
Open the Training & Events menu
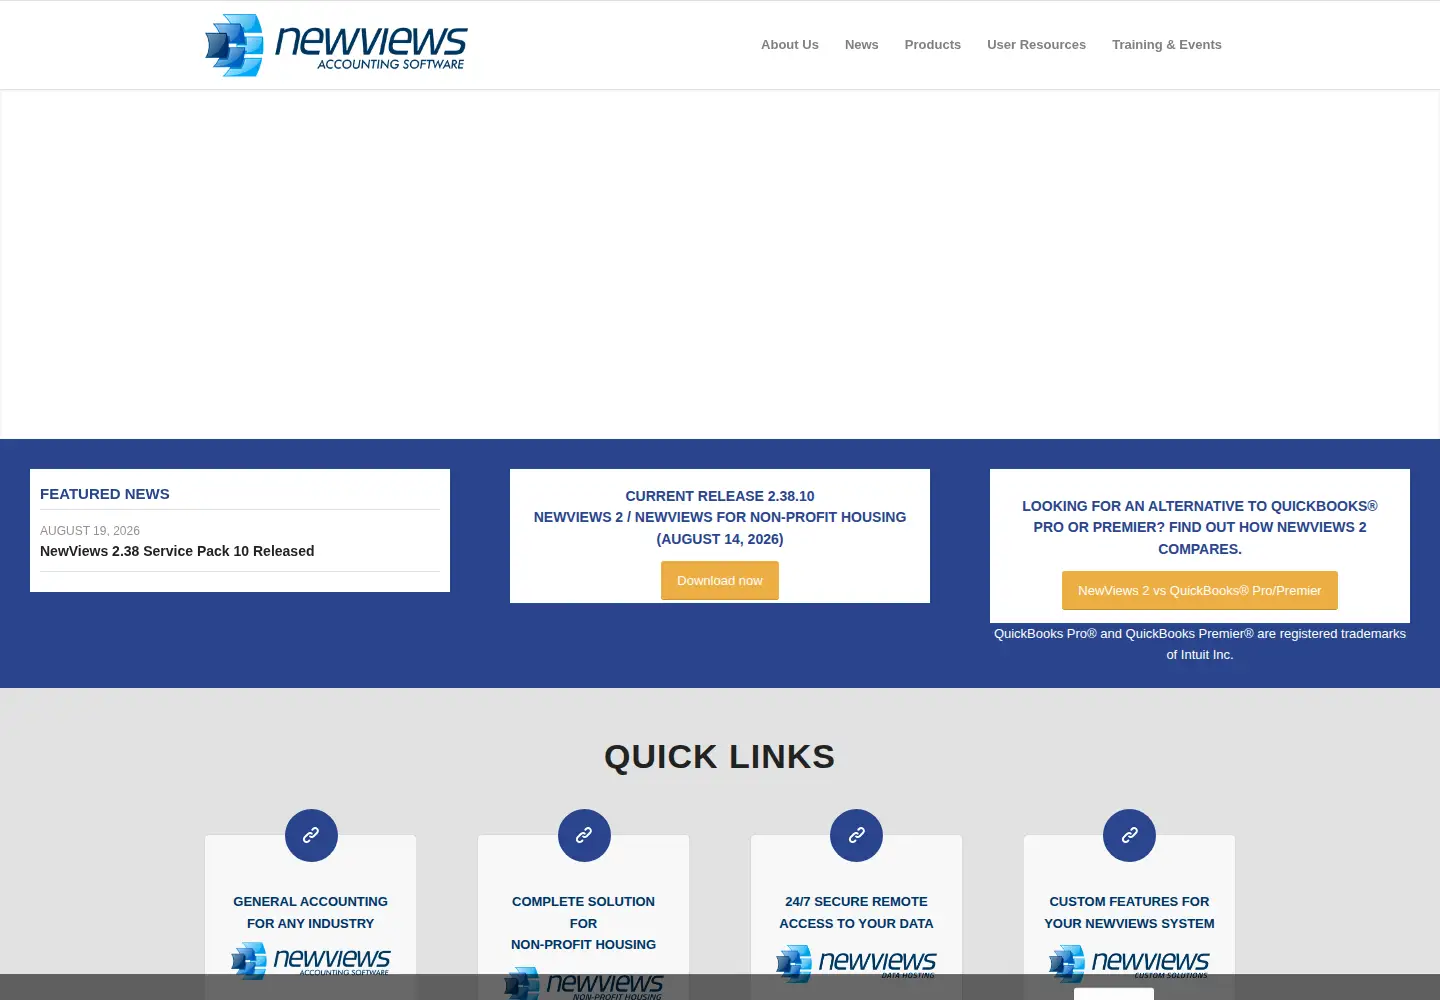click(x=1167, y=45)
